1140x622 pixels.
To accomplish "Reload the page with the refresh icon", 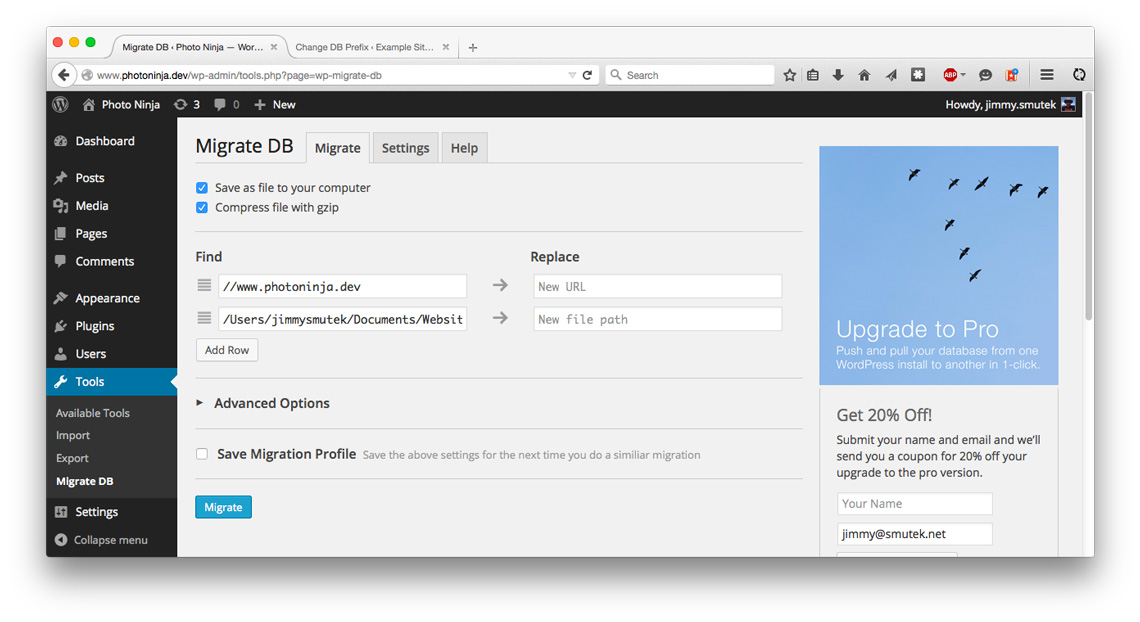I will (587, 75).
